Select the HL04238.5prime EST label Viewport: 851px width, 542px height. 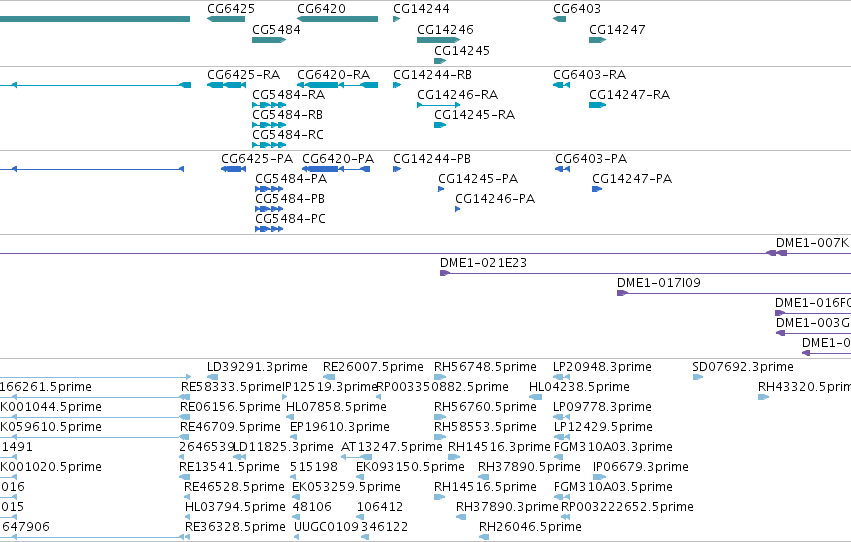[579, 387]
